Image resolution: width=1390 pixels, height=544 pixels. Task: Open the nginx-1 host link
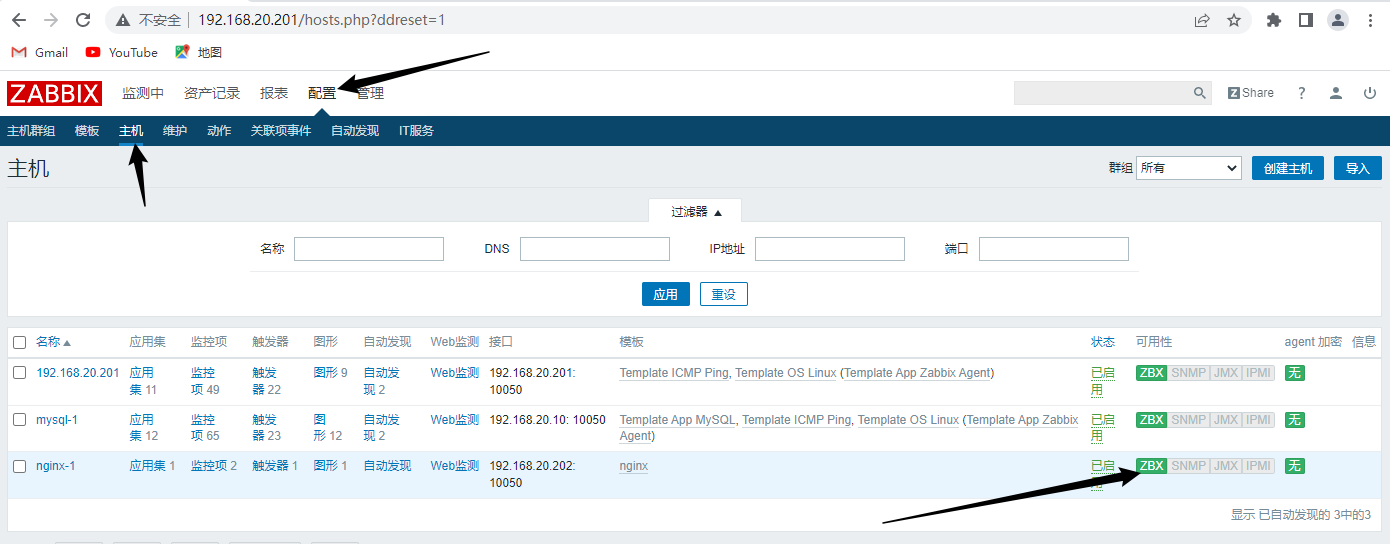pos(56,466)
